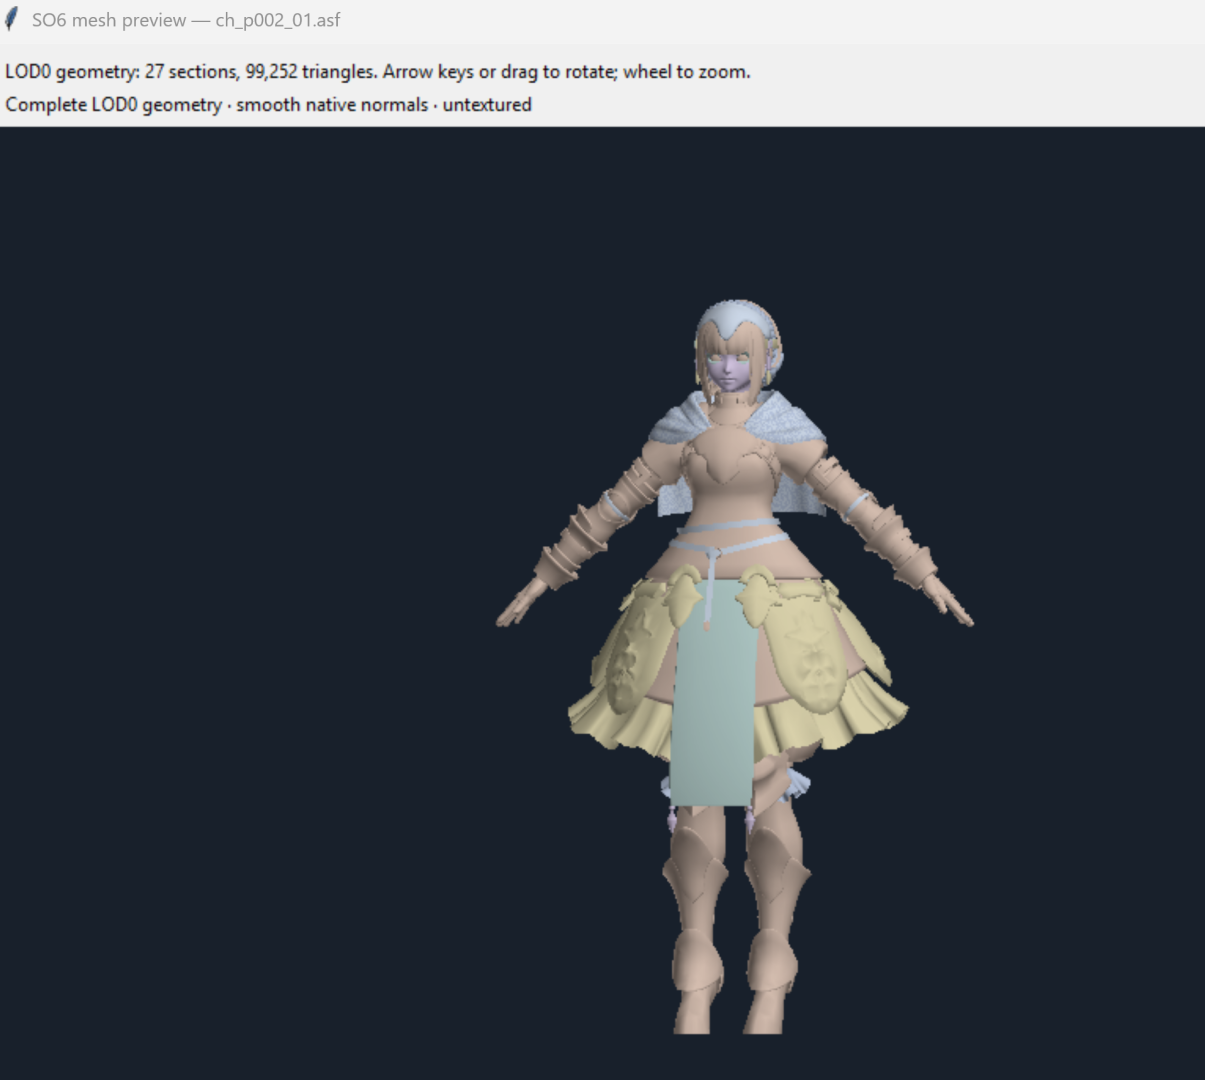This screenshot has width=1205, height=1080.
Task: Click the "Complete LOD0 geometry · smooth native normals · untextured" line
Action: click(268, 105)
